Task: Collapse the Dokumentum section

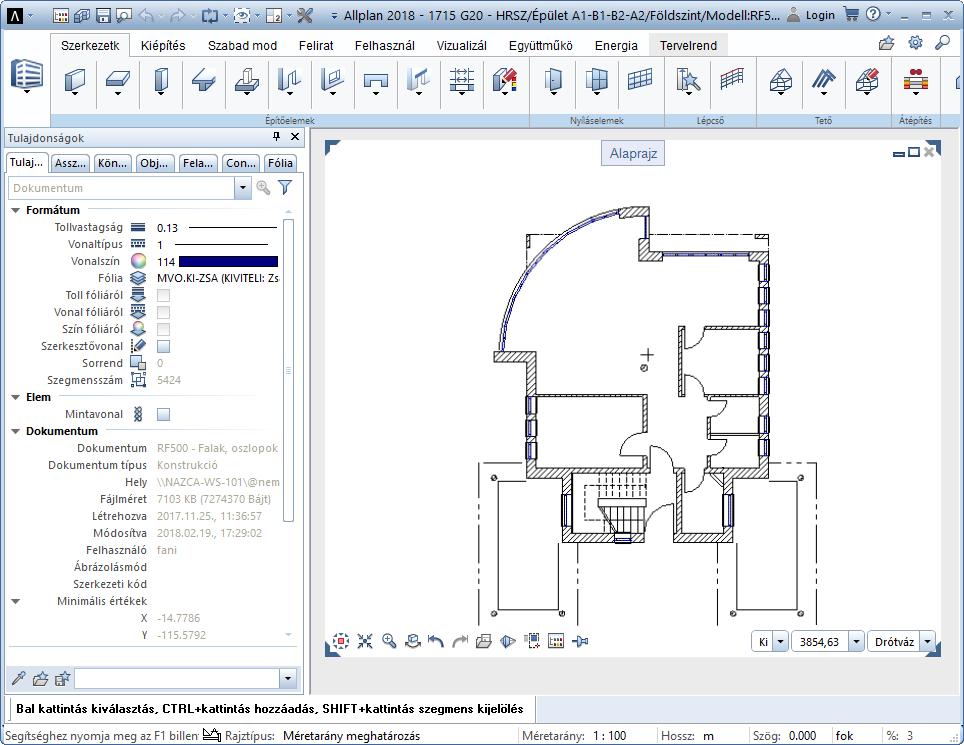Action: (x=16, y=432)
